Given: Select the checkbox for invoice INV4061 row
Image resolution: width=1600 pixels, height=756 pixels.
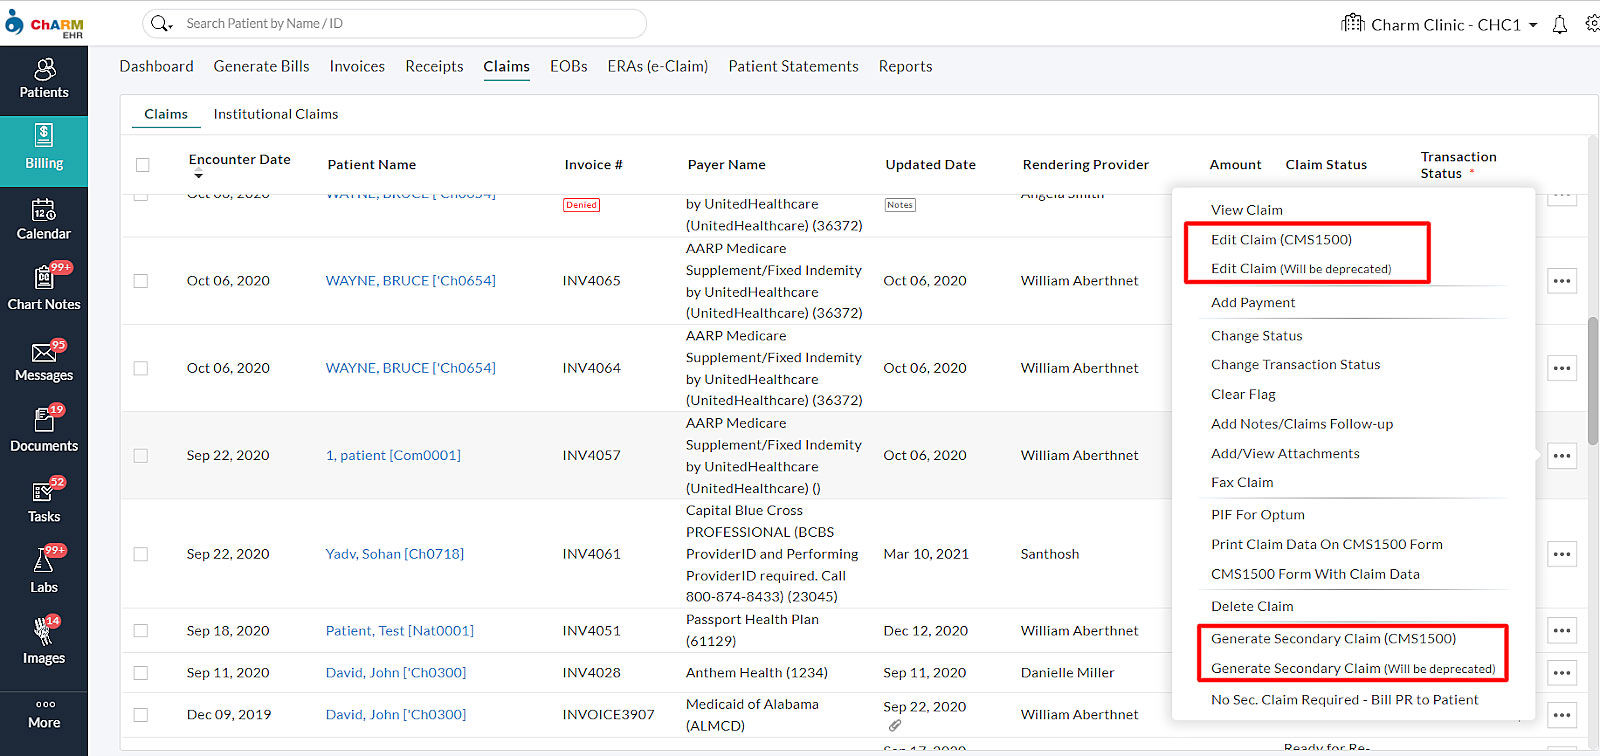Looking at the screenshot, I should (141, 554).
